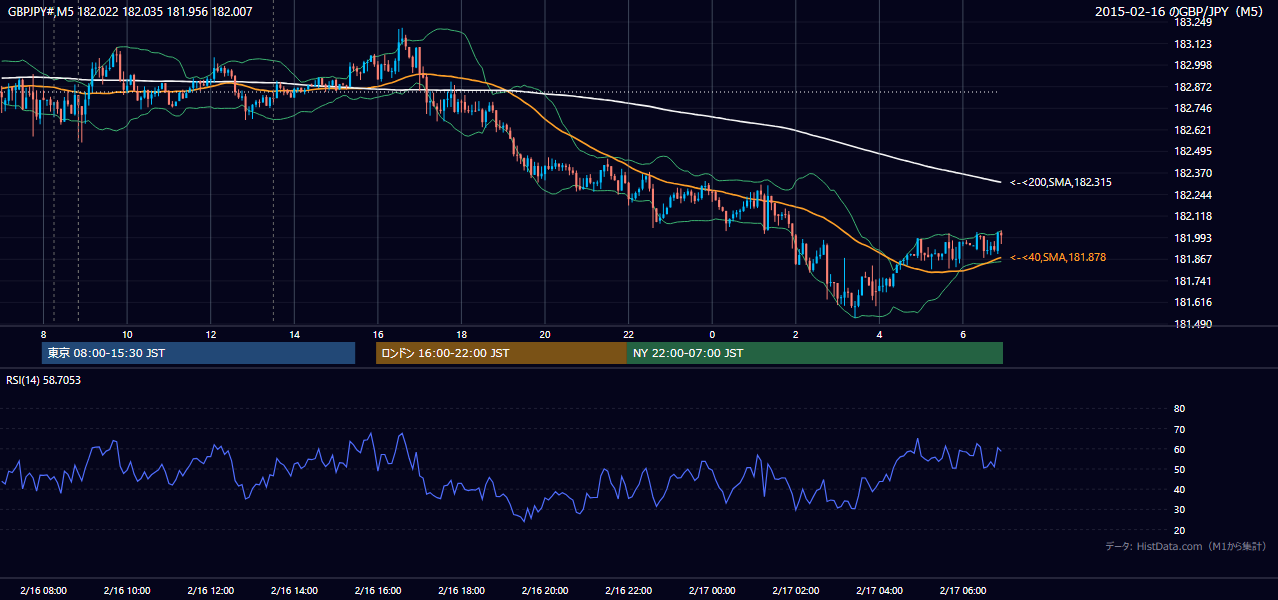Click price axis value 182.118
The width and height of the screenshot is (1278, 600).
pyautogui.click(x=1192, y=216)
